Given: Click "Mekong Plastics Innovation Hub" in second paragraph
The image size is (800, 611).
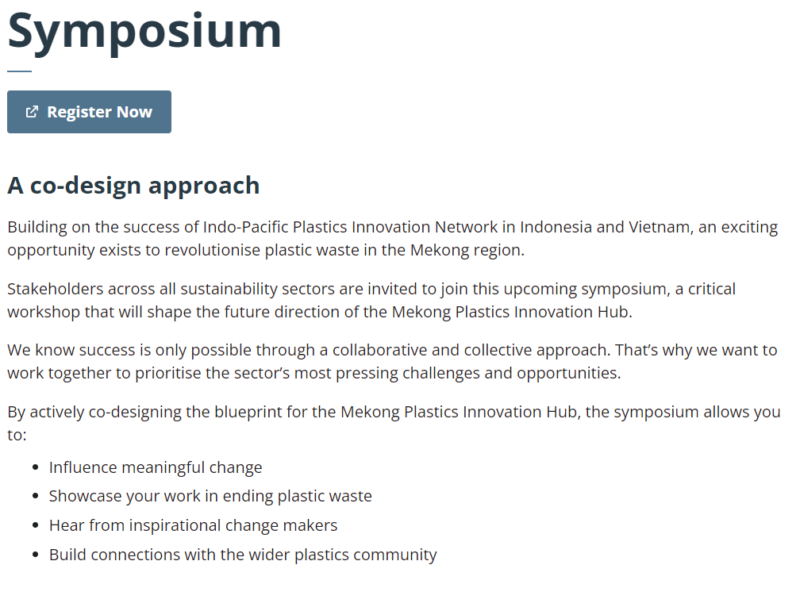Looking at the screenshot, I should click(510, 312).
